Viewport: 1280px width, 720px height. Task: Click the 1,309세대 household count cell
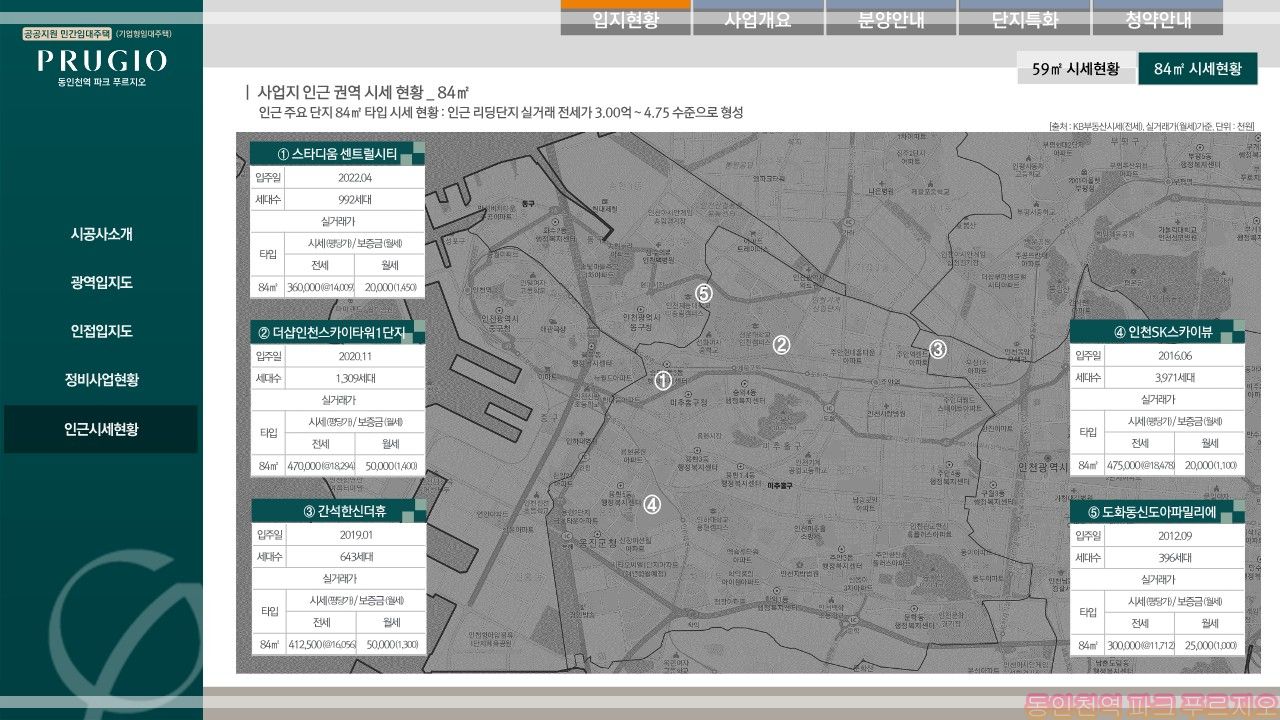click(355, 378)
